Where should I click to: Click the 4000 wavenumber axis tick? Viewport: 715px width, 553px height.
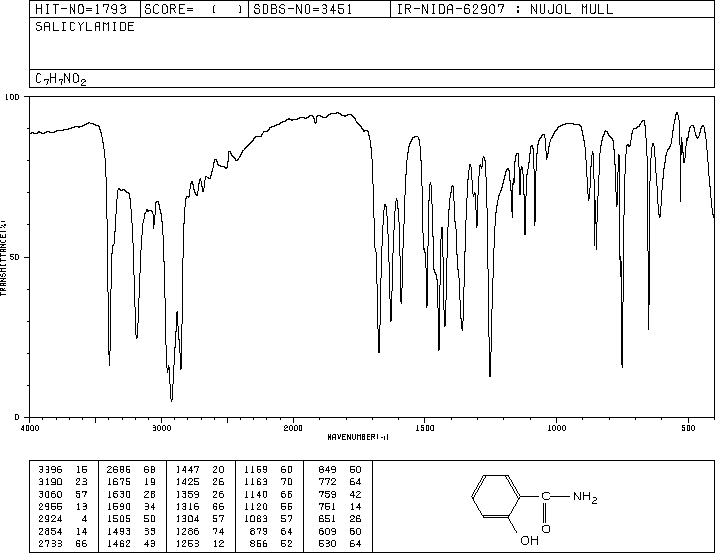click(30, 428)
